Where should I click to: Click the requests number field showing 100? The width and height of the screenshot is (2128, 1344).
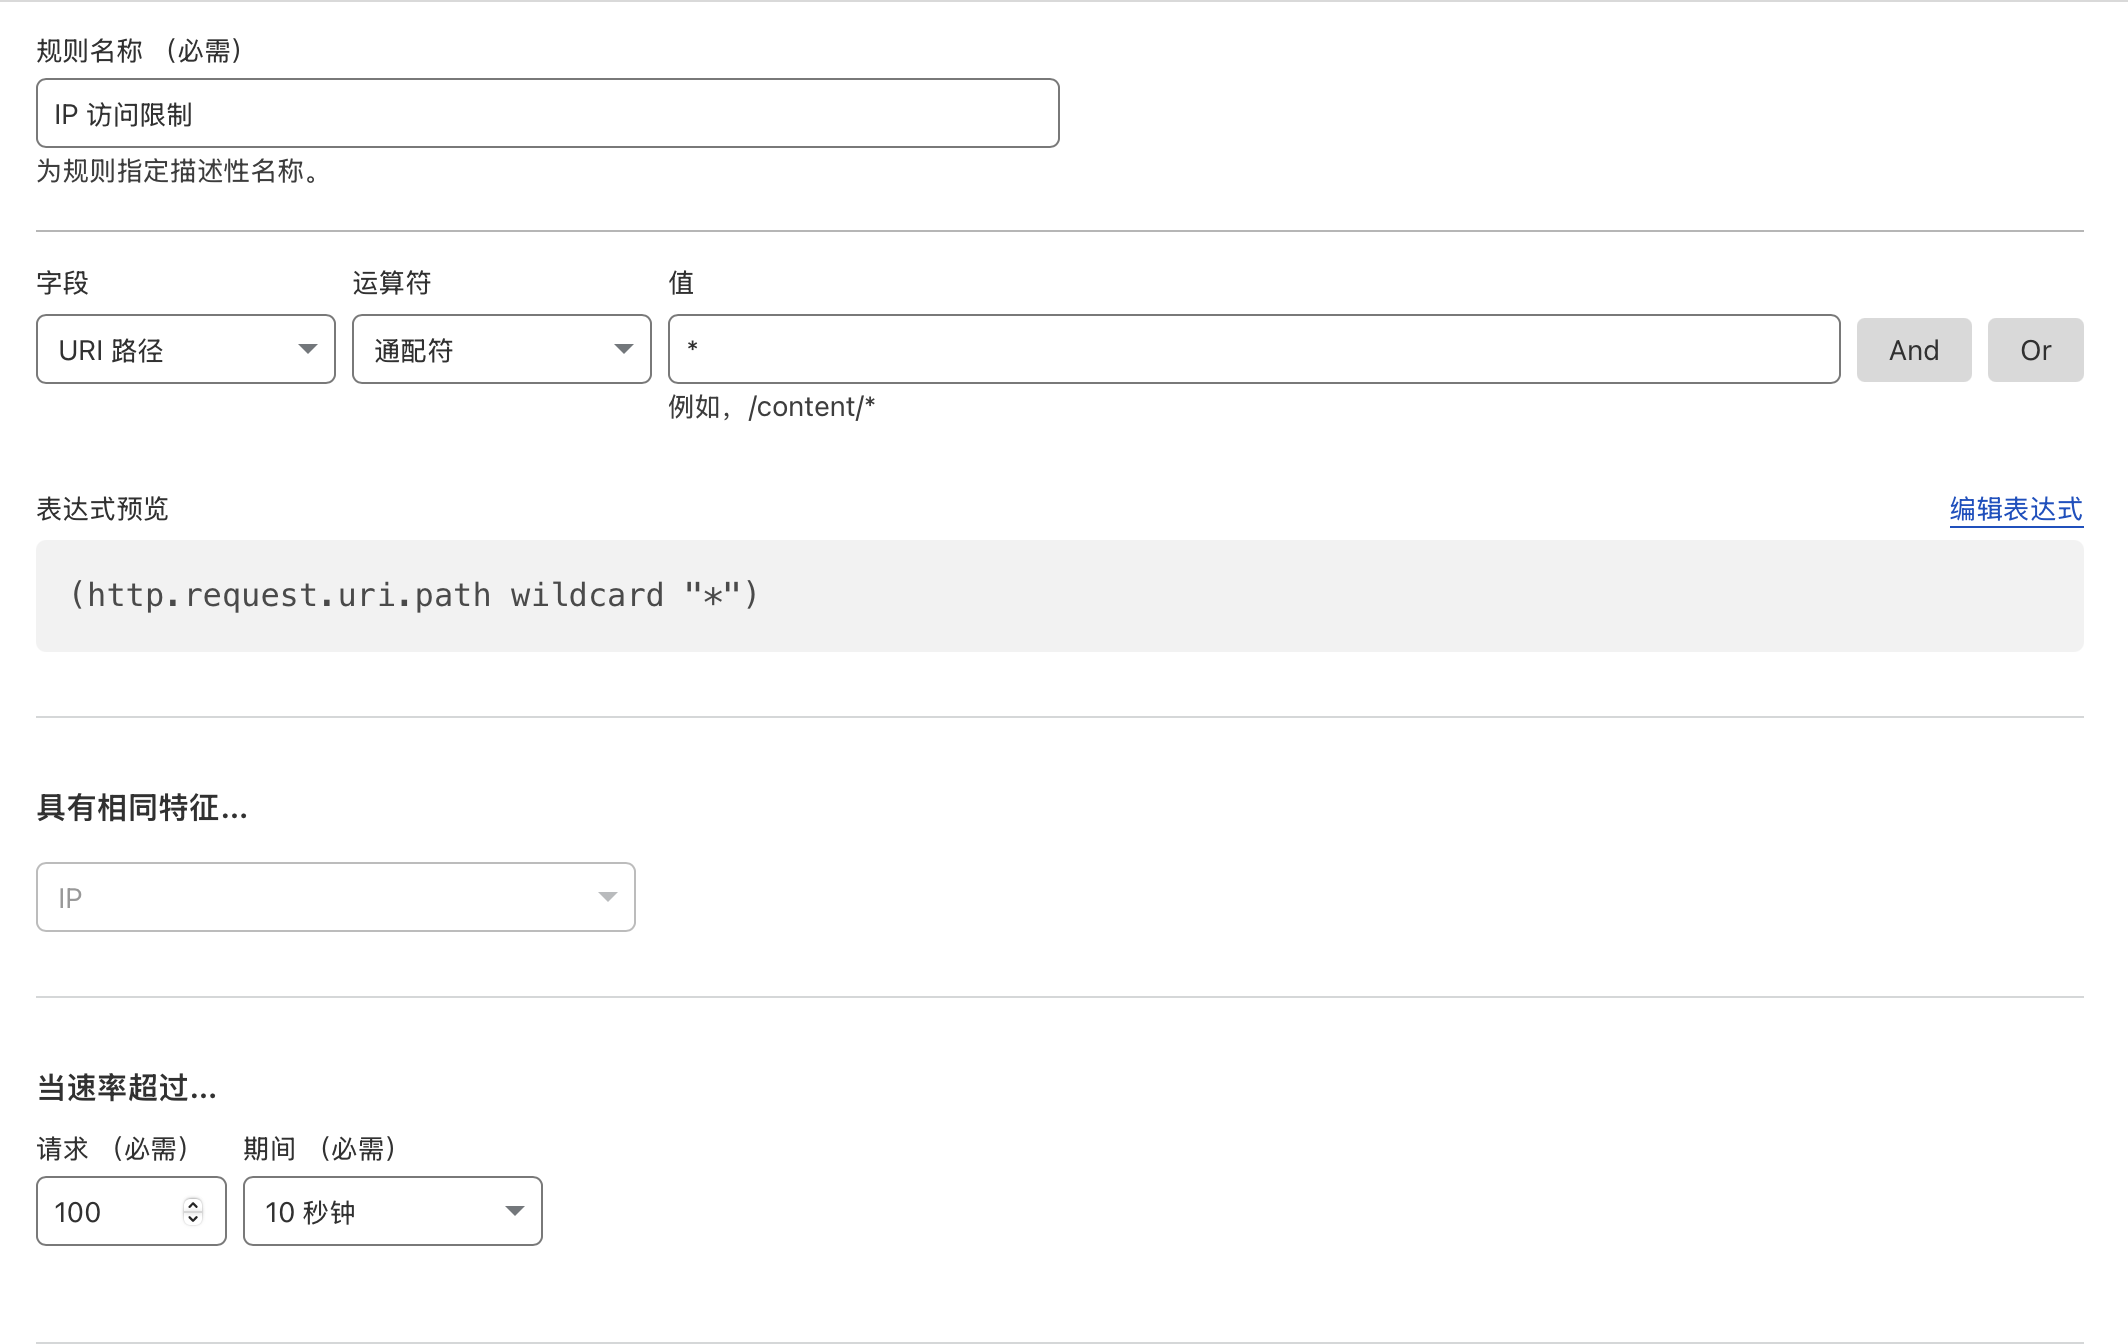pos(112,1212)
